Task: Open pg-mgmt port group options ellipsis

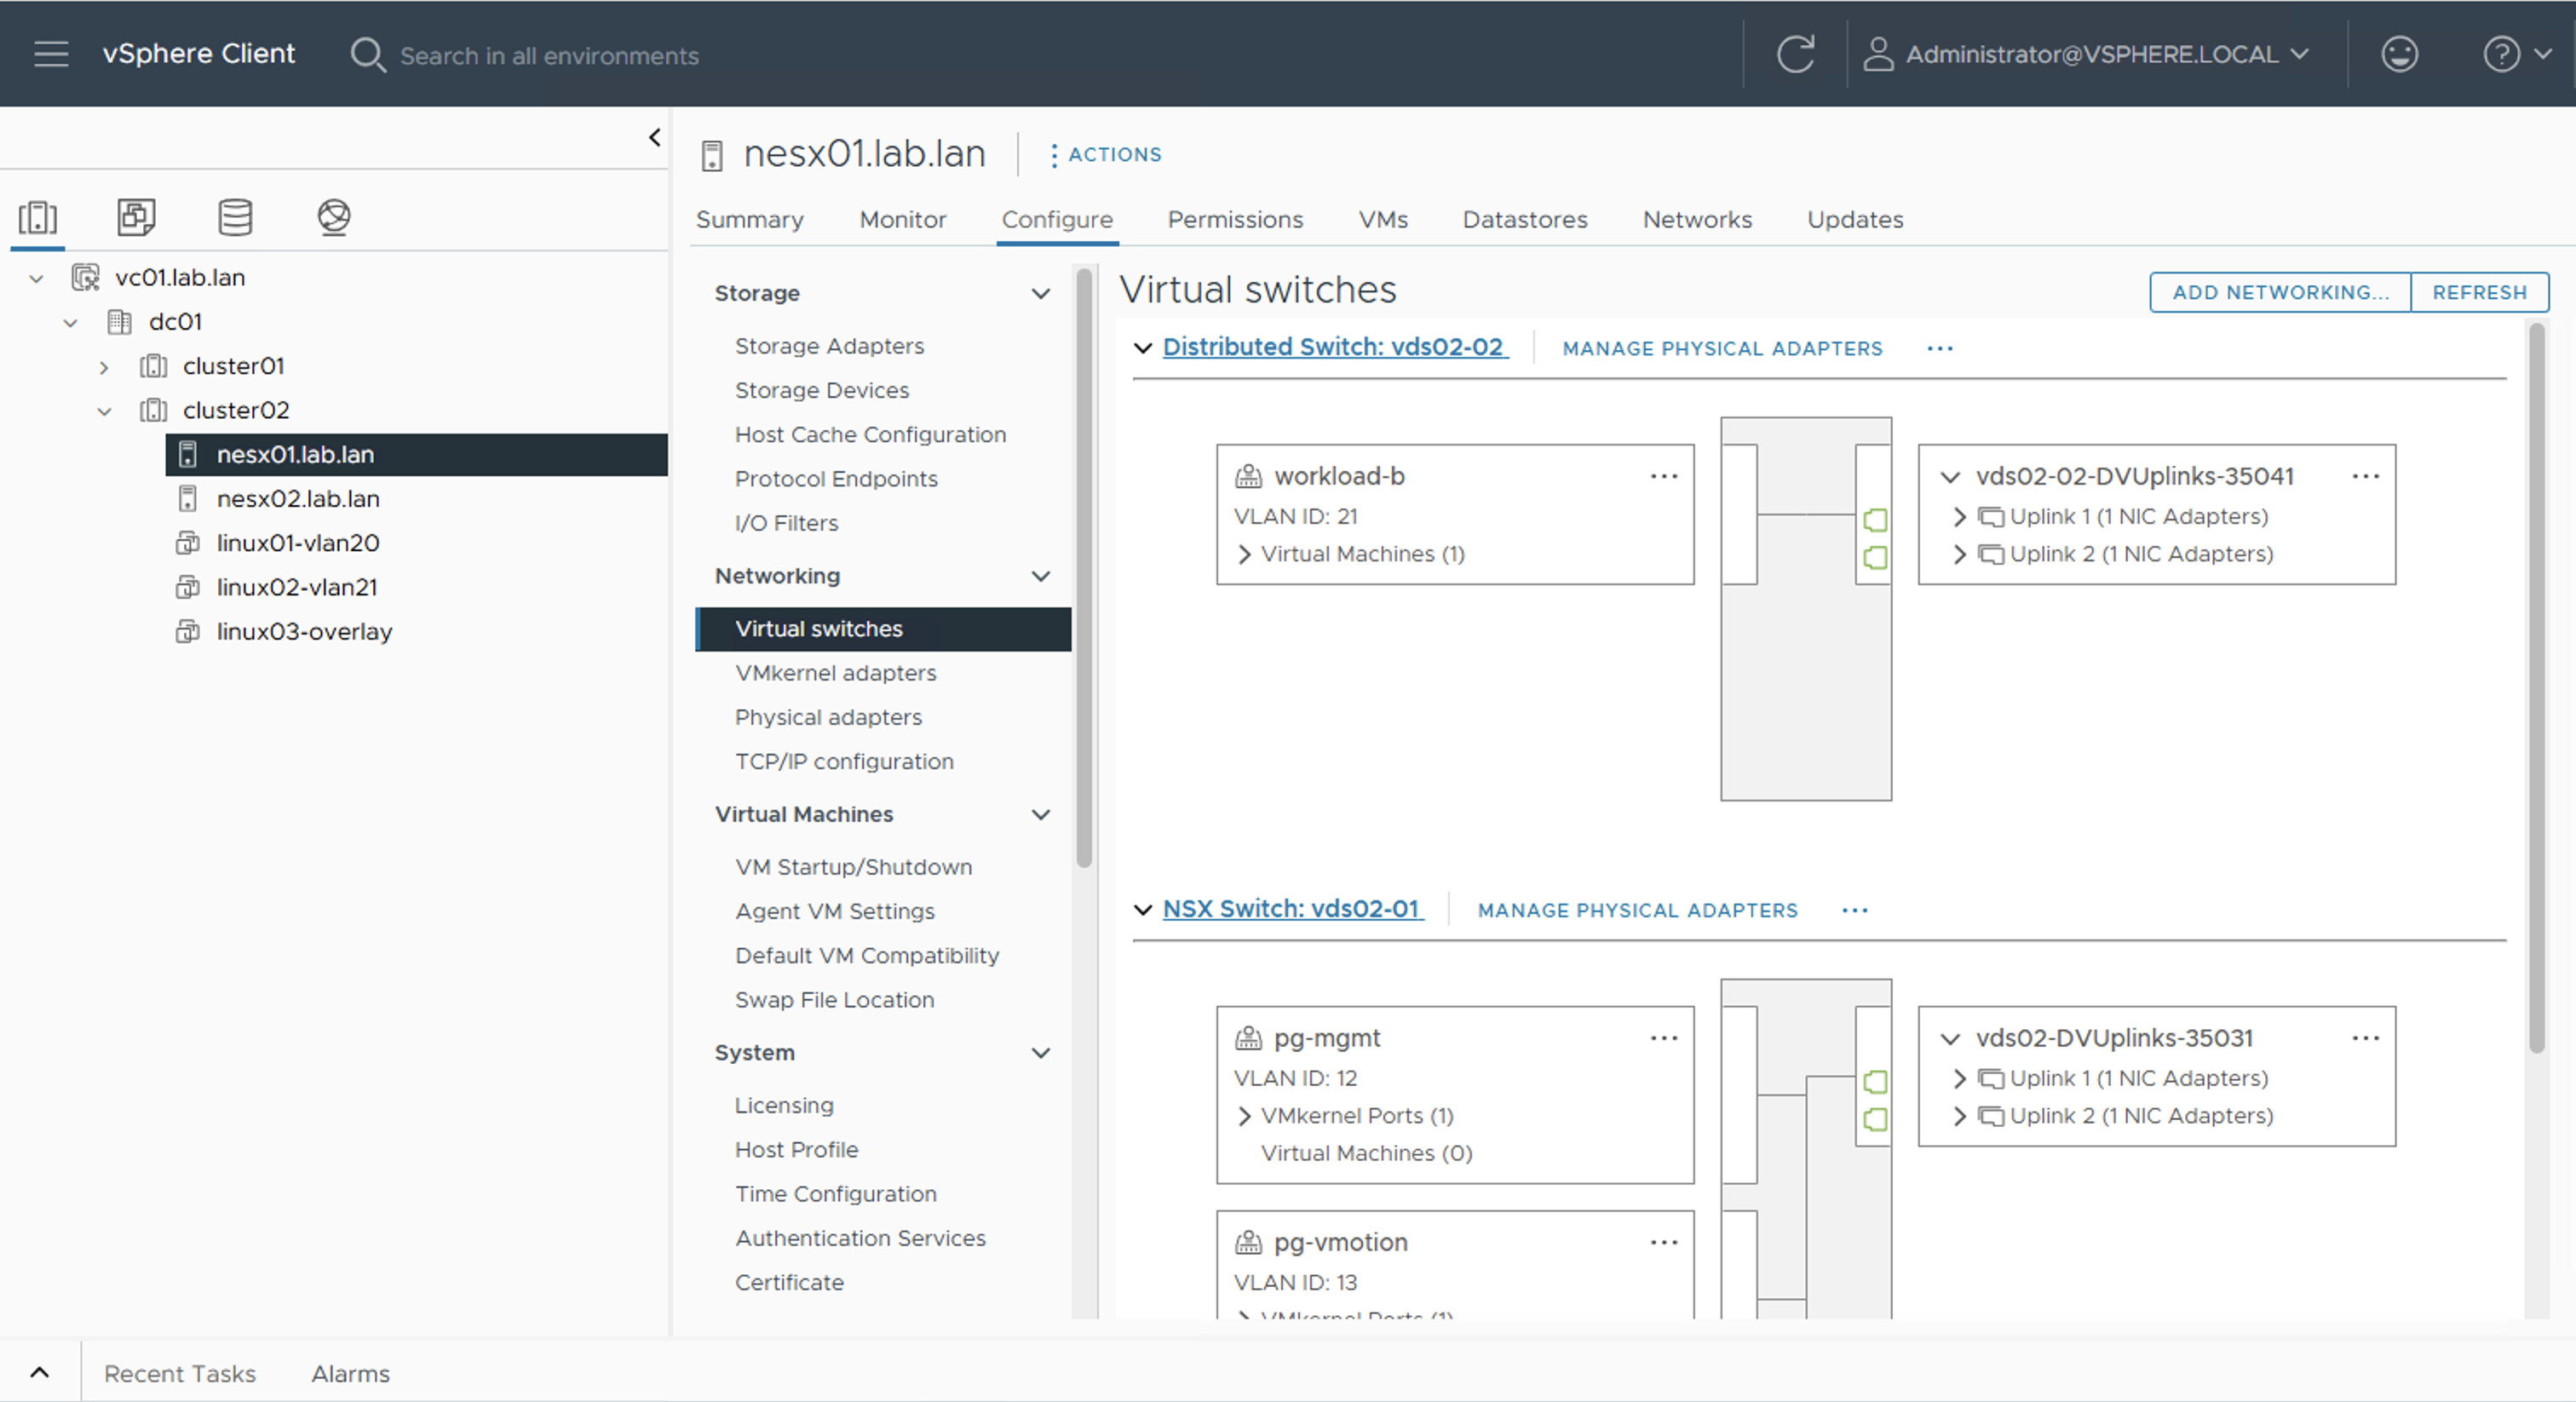Action: pyautogui.click(x=1664, y=1038)
